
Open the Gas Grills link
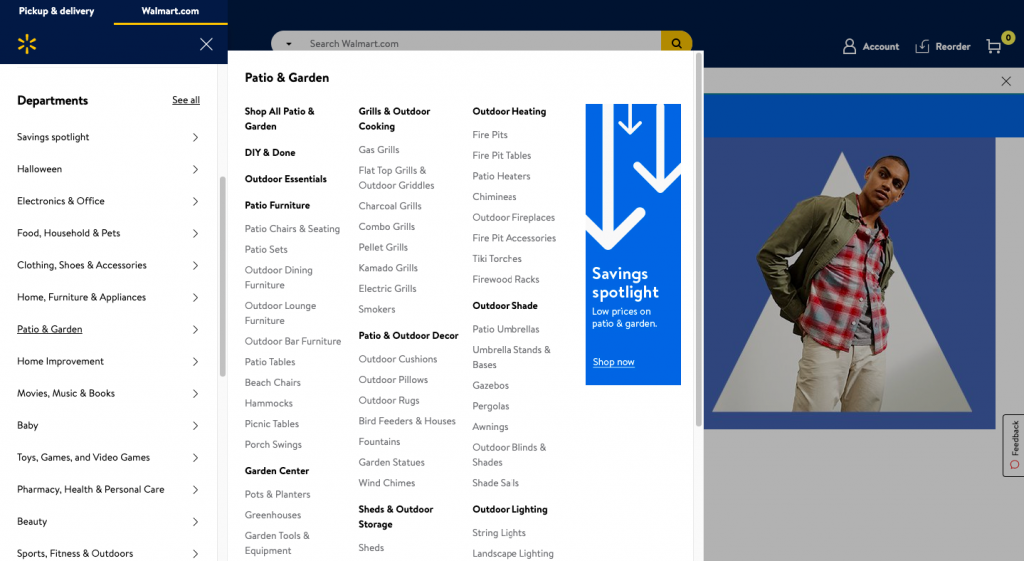379,150
